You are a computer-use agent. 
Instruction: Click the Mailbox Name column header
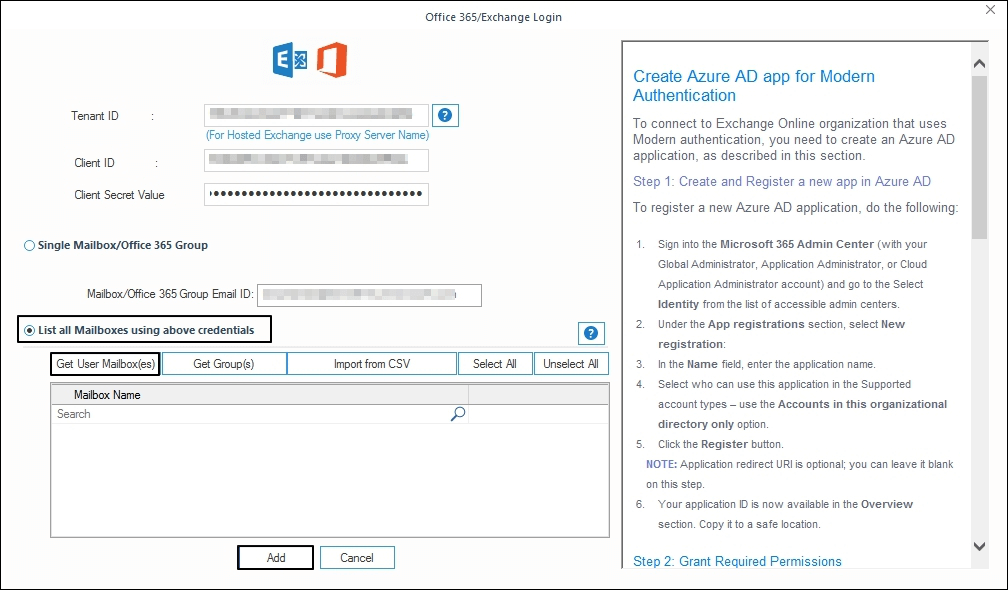pos(260,395)
